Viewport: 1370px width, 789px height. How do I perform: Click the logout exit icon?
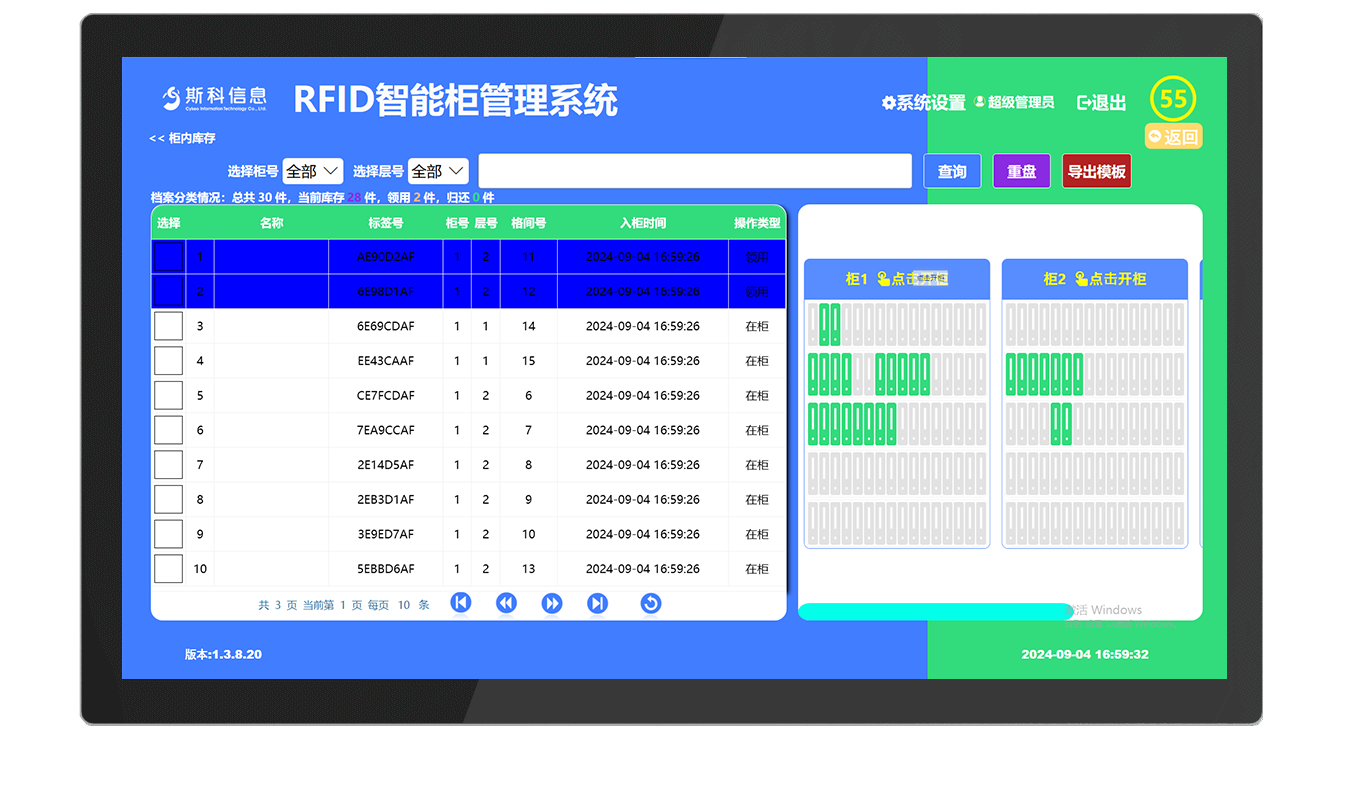pyautogui.click(x=1083, y=102)
